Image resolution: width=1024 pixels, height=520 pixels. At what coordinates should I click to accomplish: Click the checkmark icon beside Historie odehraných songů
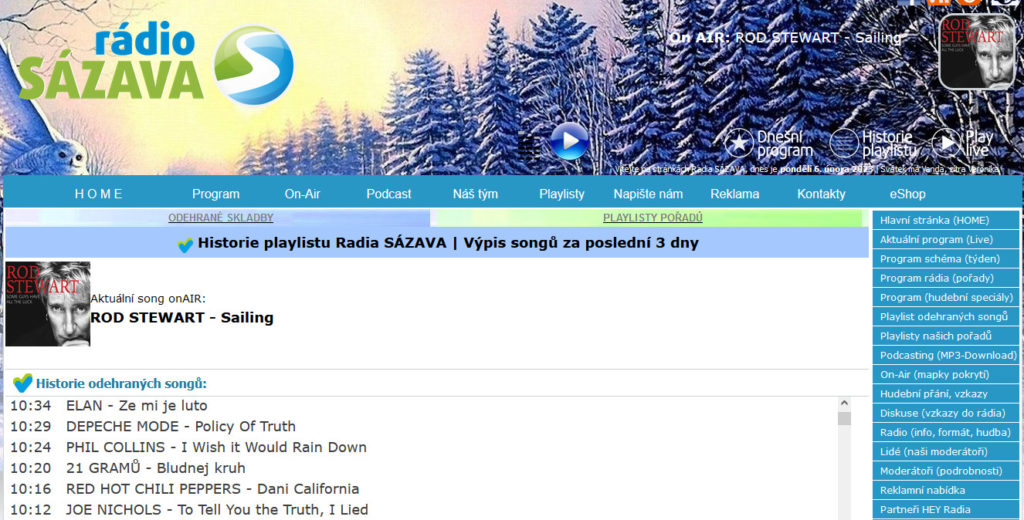[x=22, y=383]
